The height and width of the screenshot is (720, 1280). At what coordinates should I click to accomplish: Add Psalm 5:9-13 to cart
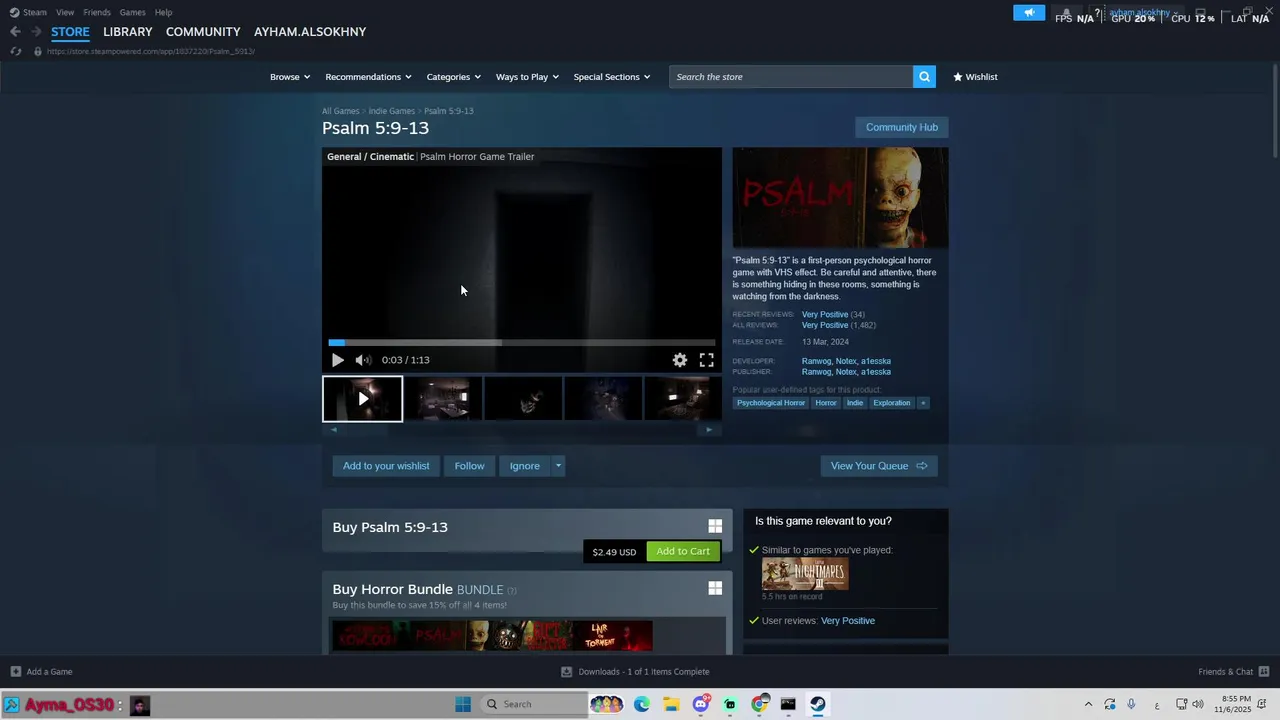[683, 551]
